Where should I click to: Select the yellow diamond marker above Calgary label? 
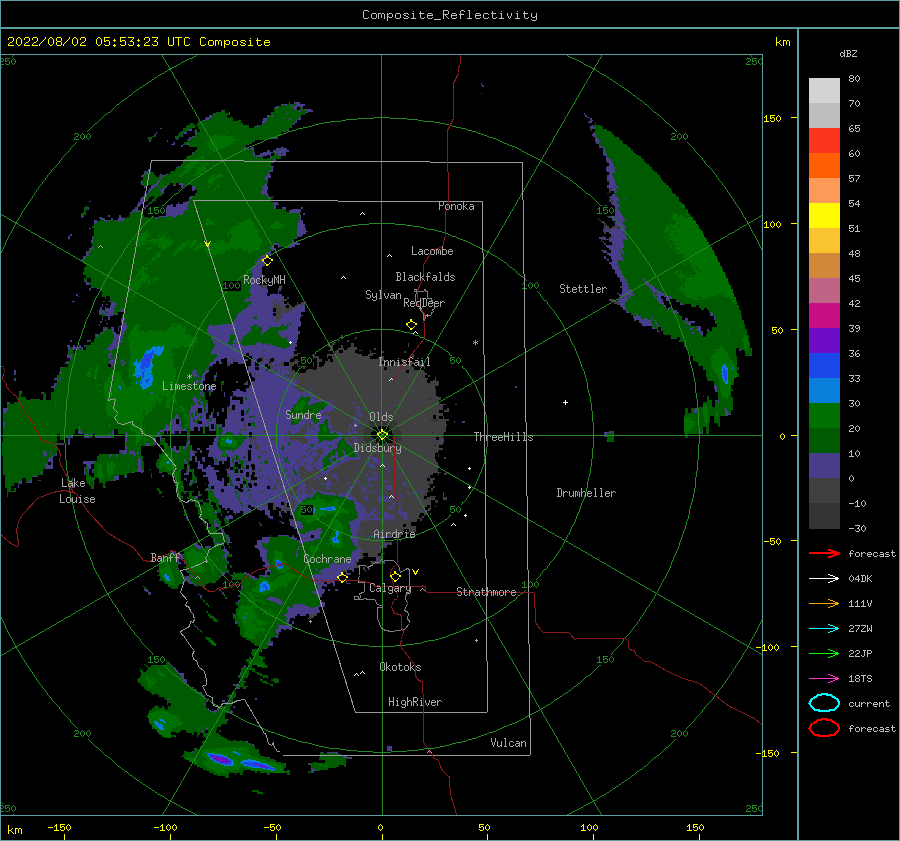pos(395,576)
